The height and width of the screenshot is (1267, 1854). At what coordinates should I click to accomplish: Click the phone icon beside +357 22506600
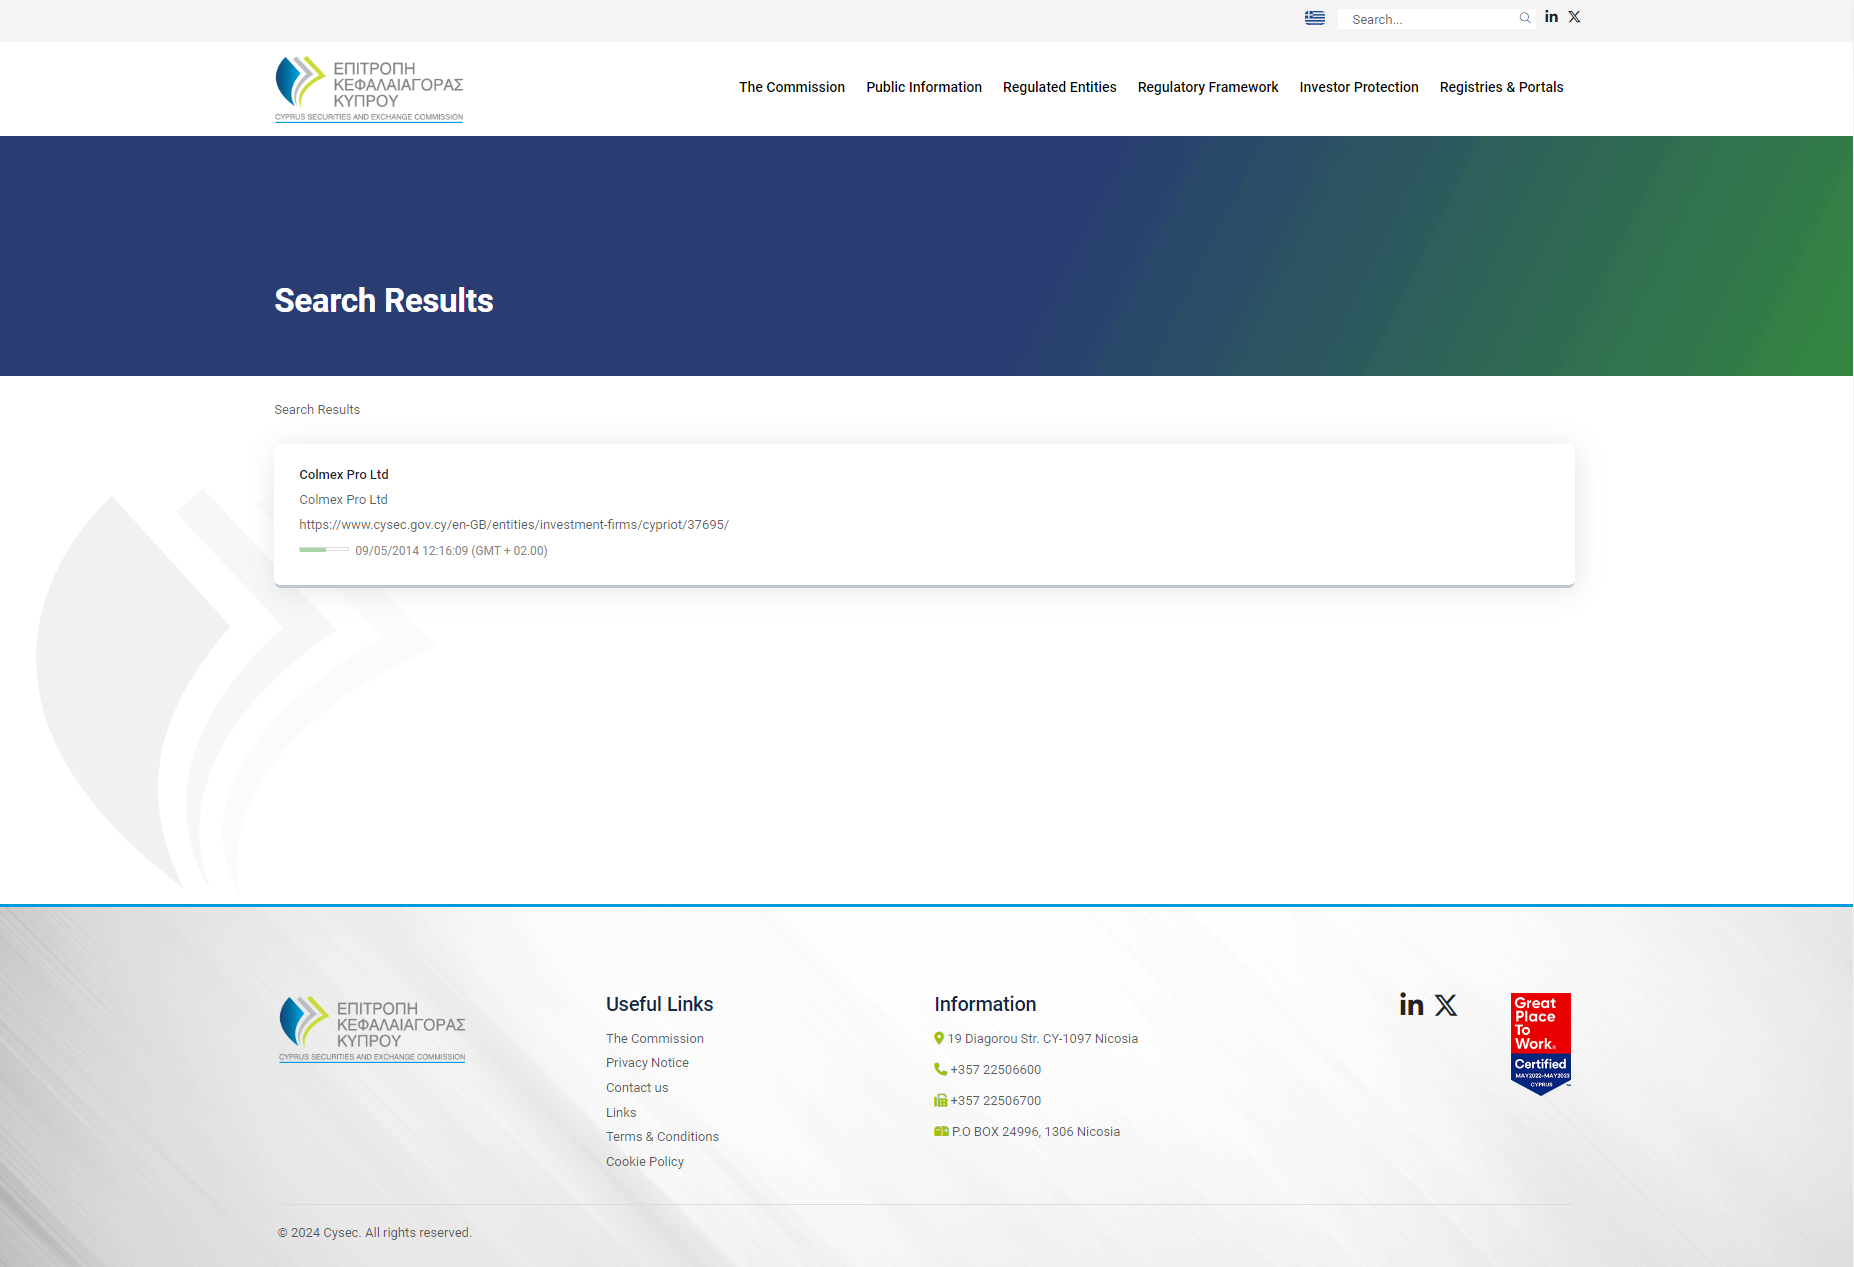click(x=940, y=1070)
